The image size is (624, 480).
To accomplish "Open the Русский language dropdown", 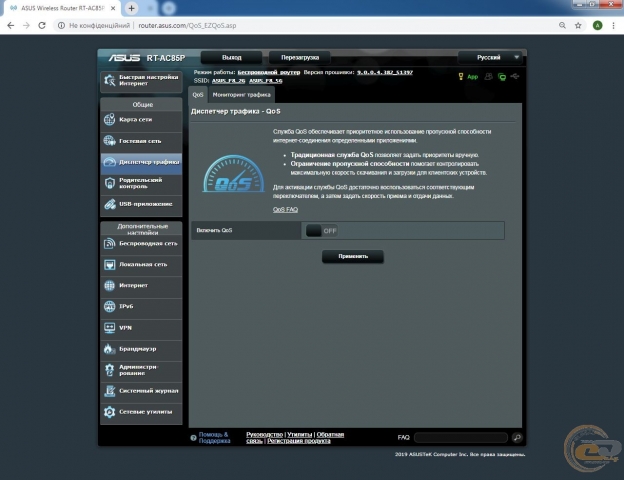I will 490,57.
